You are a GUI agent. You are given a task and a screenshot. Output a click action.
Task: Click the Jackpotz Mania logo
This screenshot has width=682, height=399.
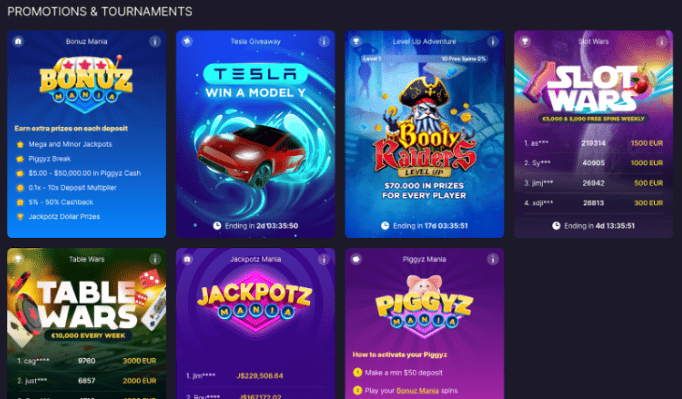point(255,301)
